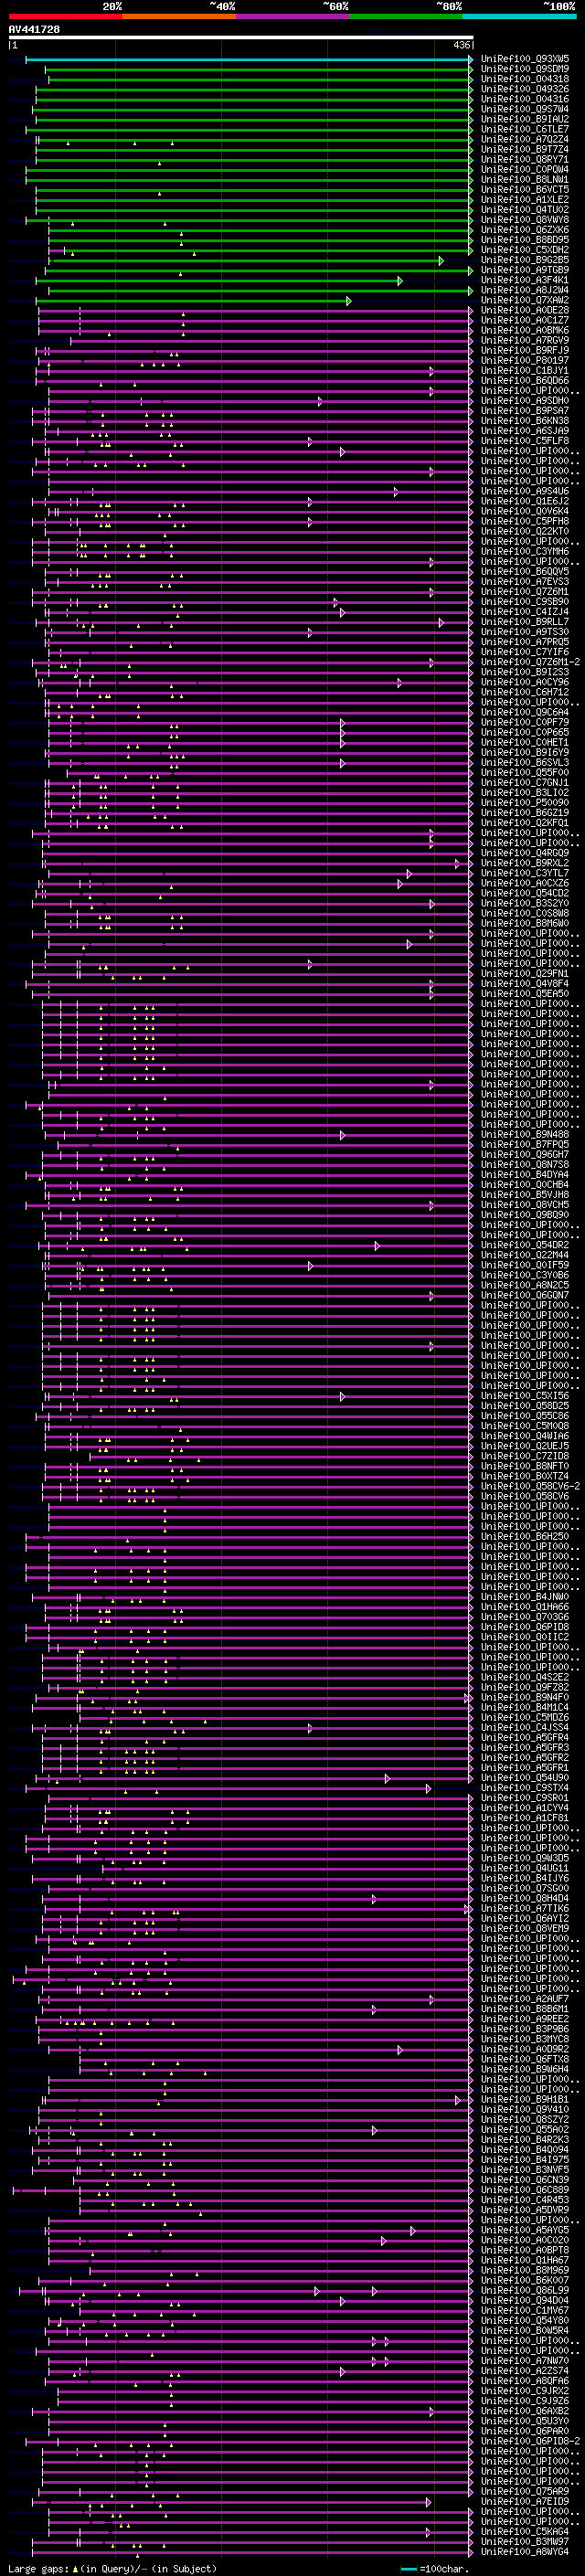Image resolution: width=585 pixels, height=2576 pixels.
Task: Select the UniRef100_Q0V6K4 label
Action: coord(525,512)
